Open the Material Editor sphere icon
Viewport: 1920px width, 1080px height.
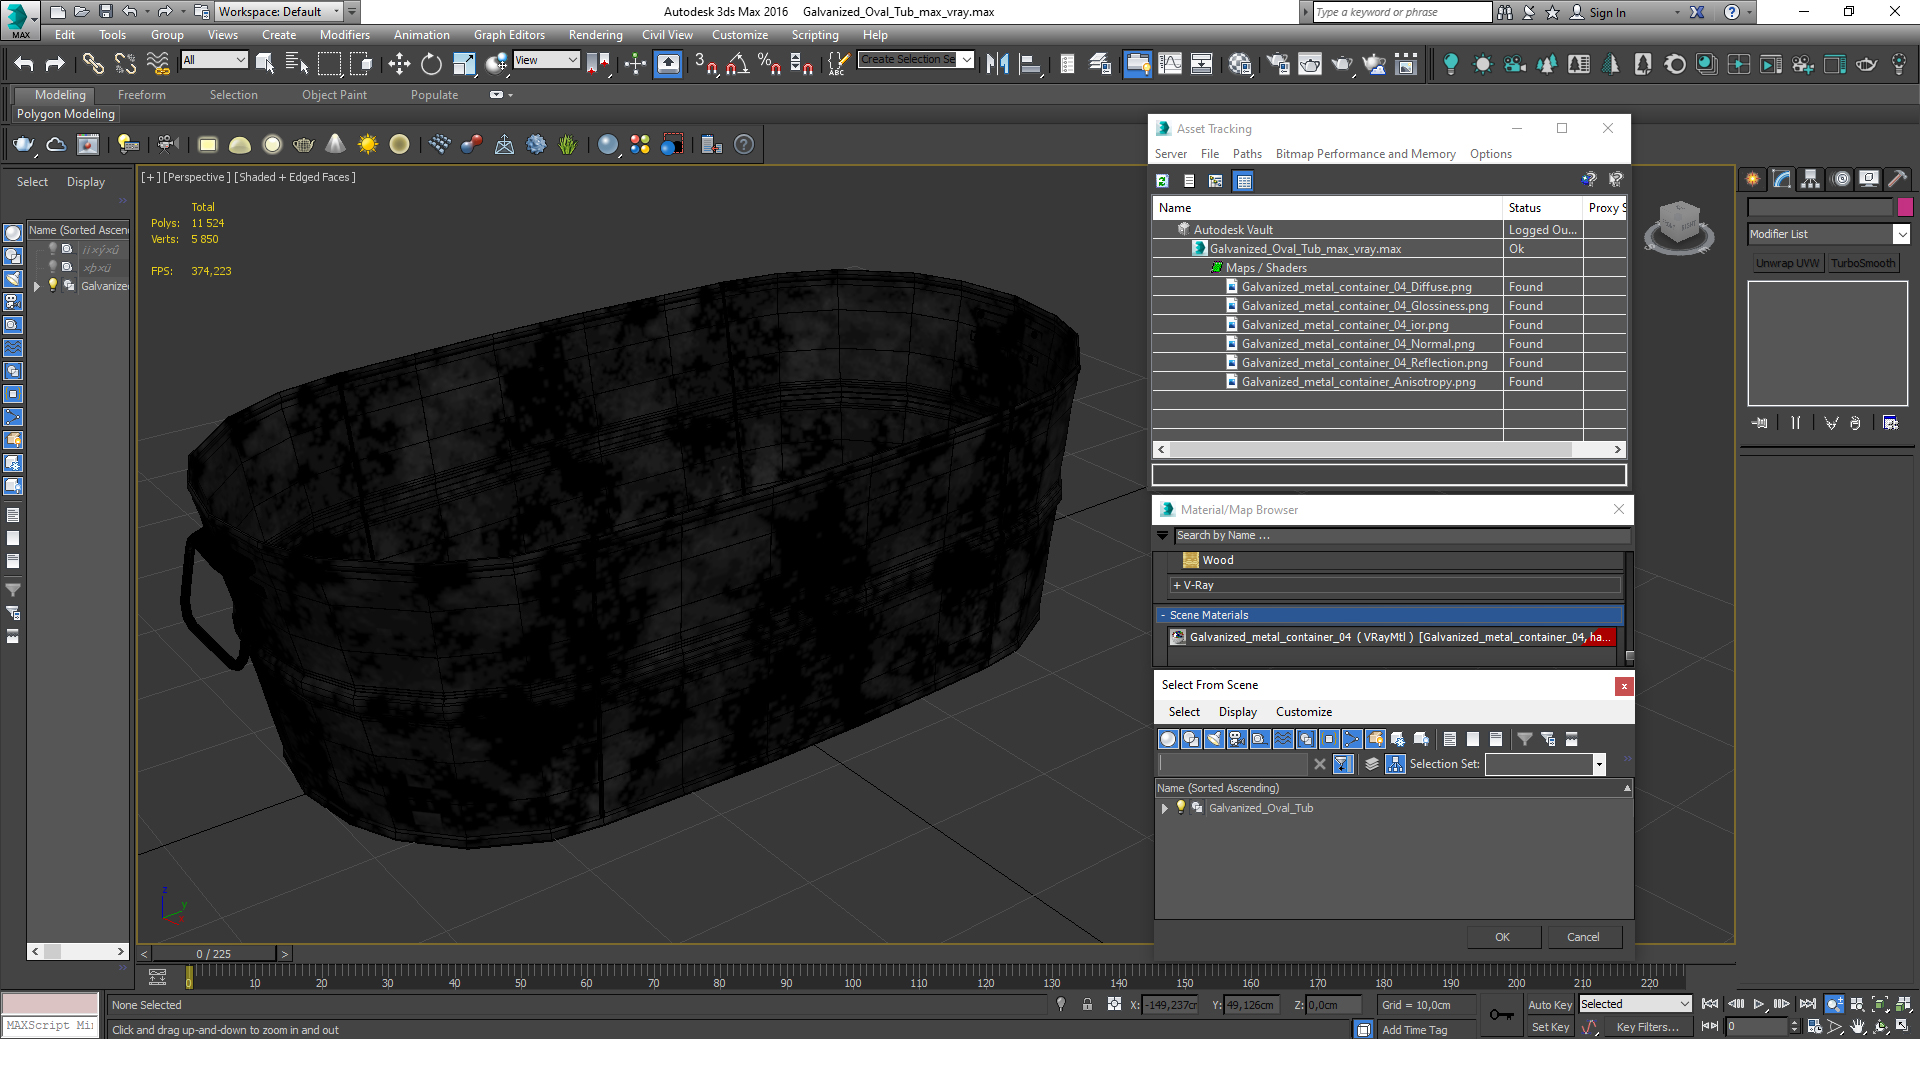coord(1240,64)
